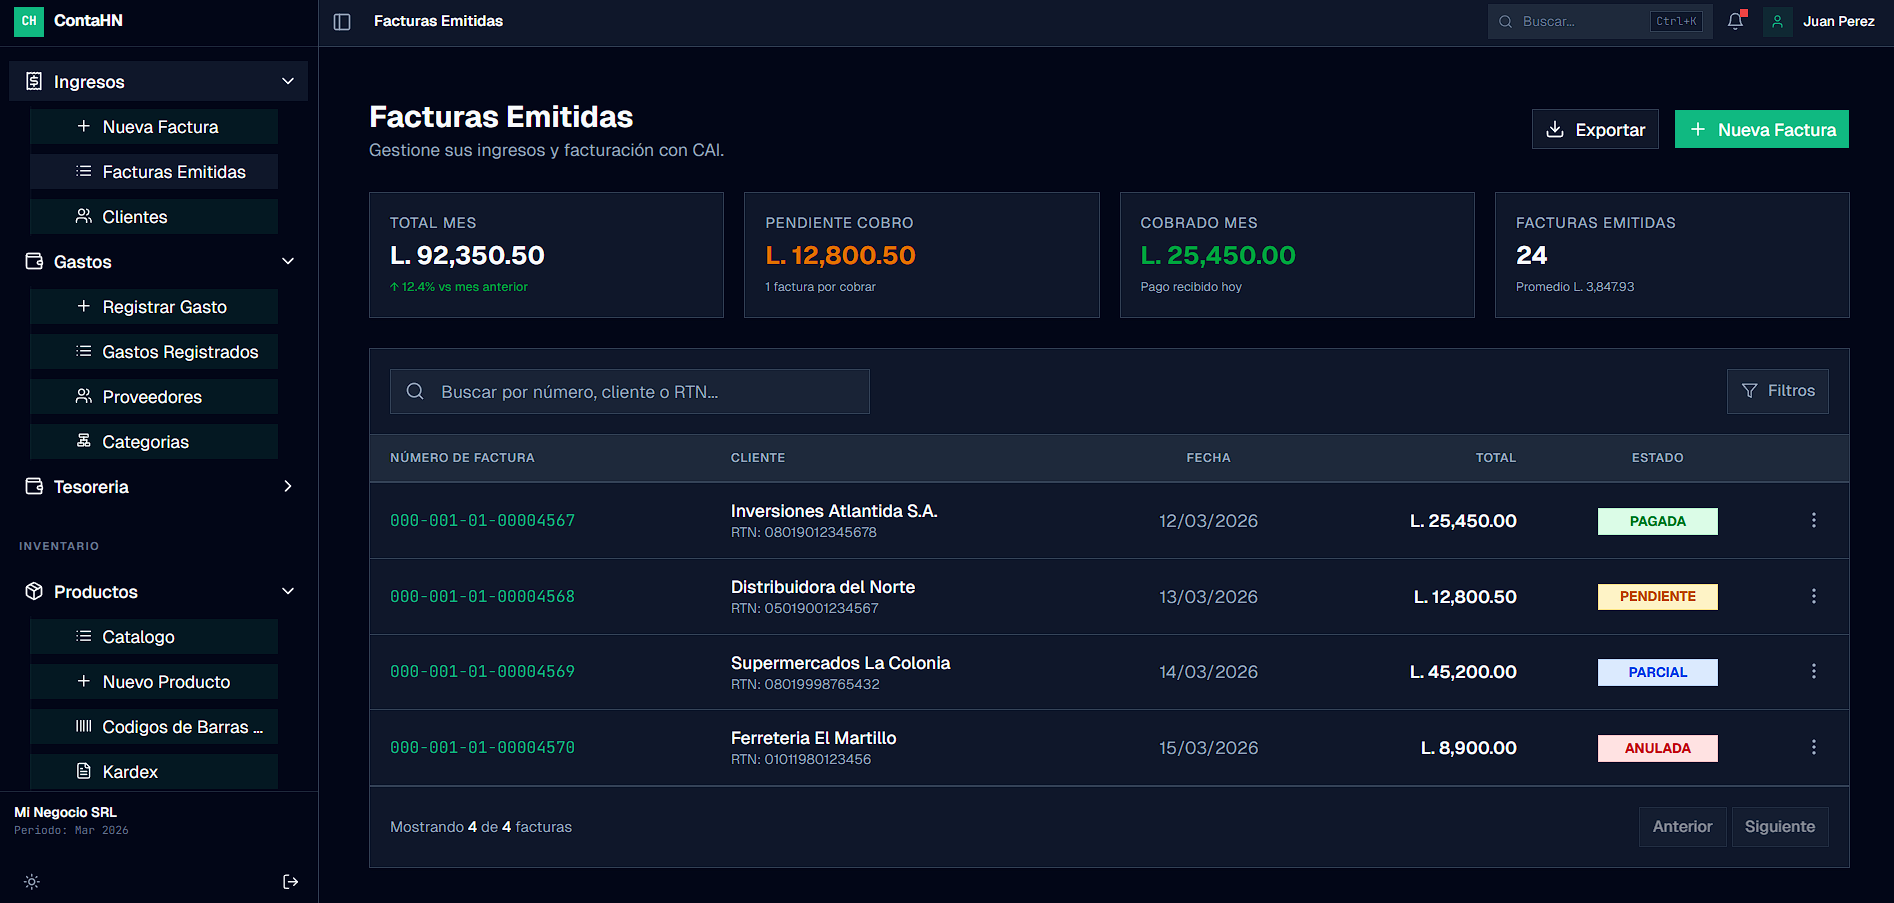The width and height of the screenshot is (1894, 903).
Task: Select Kardex from the sidebar
Action: 154,772
